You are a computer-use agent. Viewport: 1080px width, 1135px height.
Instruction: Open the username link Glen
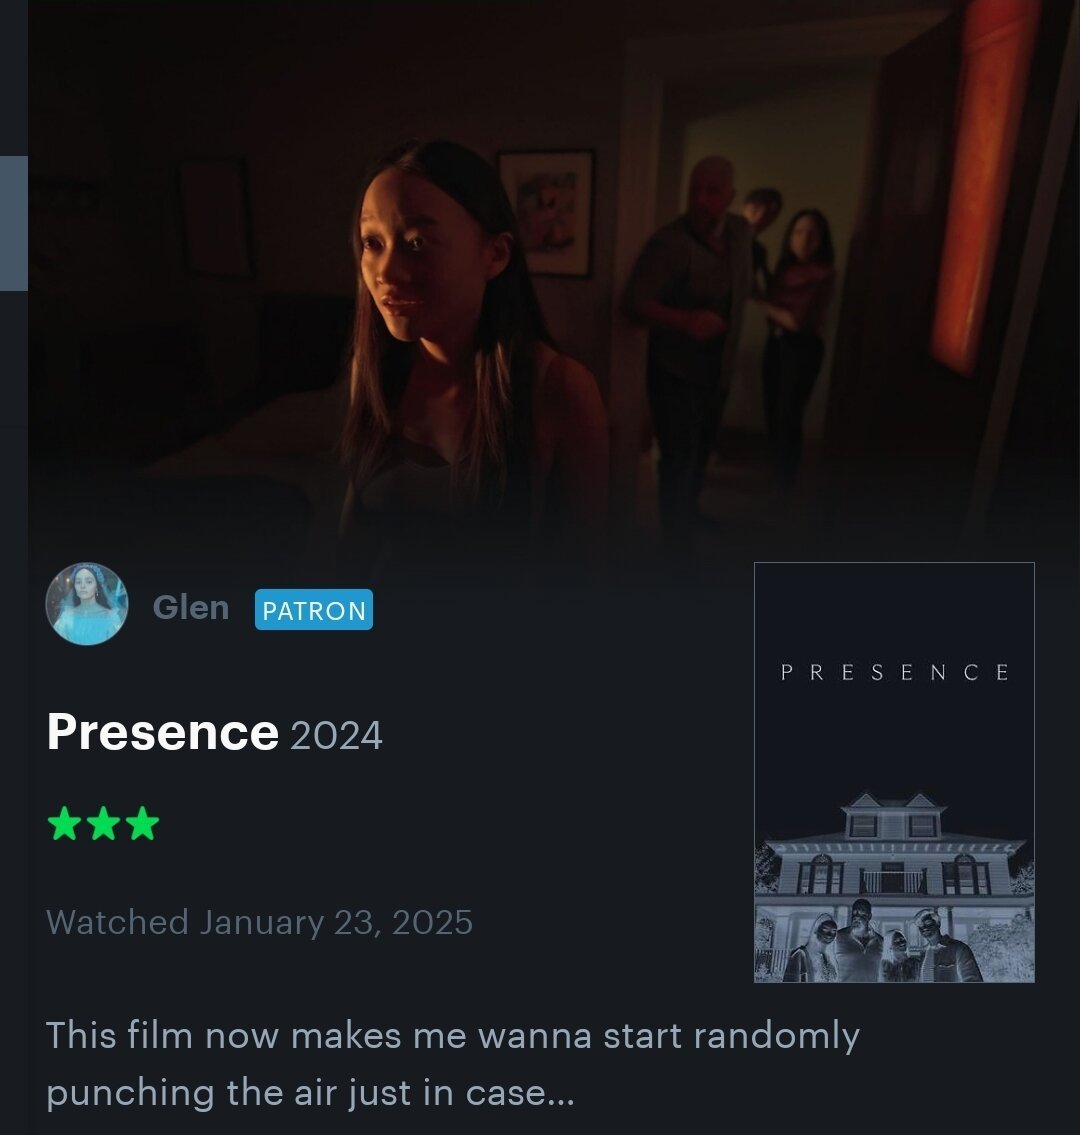191,607
